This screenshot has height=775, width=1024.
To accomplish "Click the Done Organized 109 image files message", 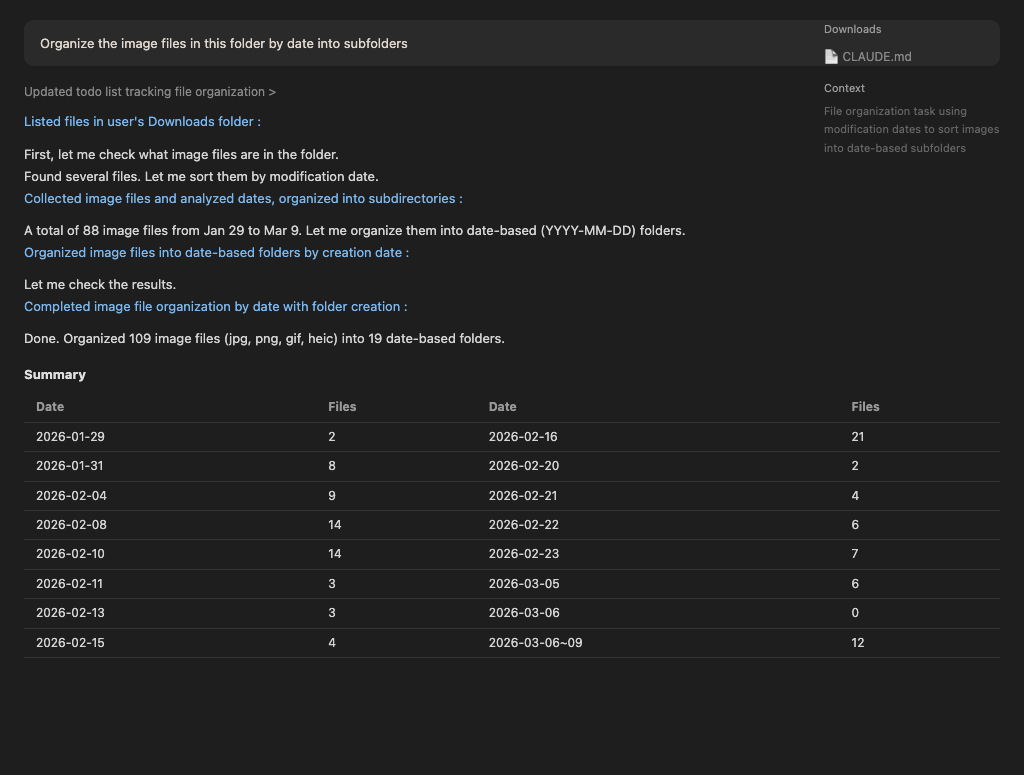I will click(x=264, y=339).
